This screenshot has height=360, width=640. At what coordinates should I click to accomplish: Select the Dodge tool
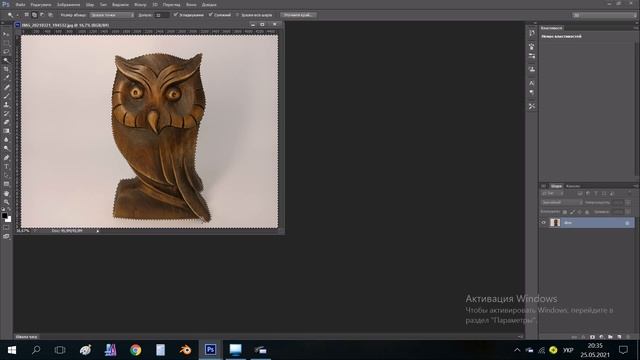6,149
